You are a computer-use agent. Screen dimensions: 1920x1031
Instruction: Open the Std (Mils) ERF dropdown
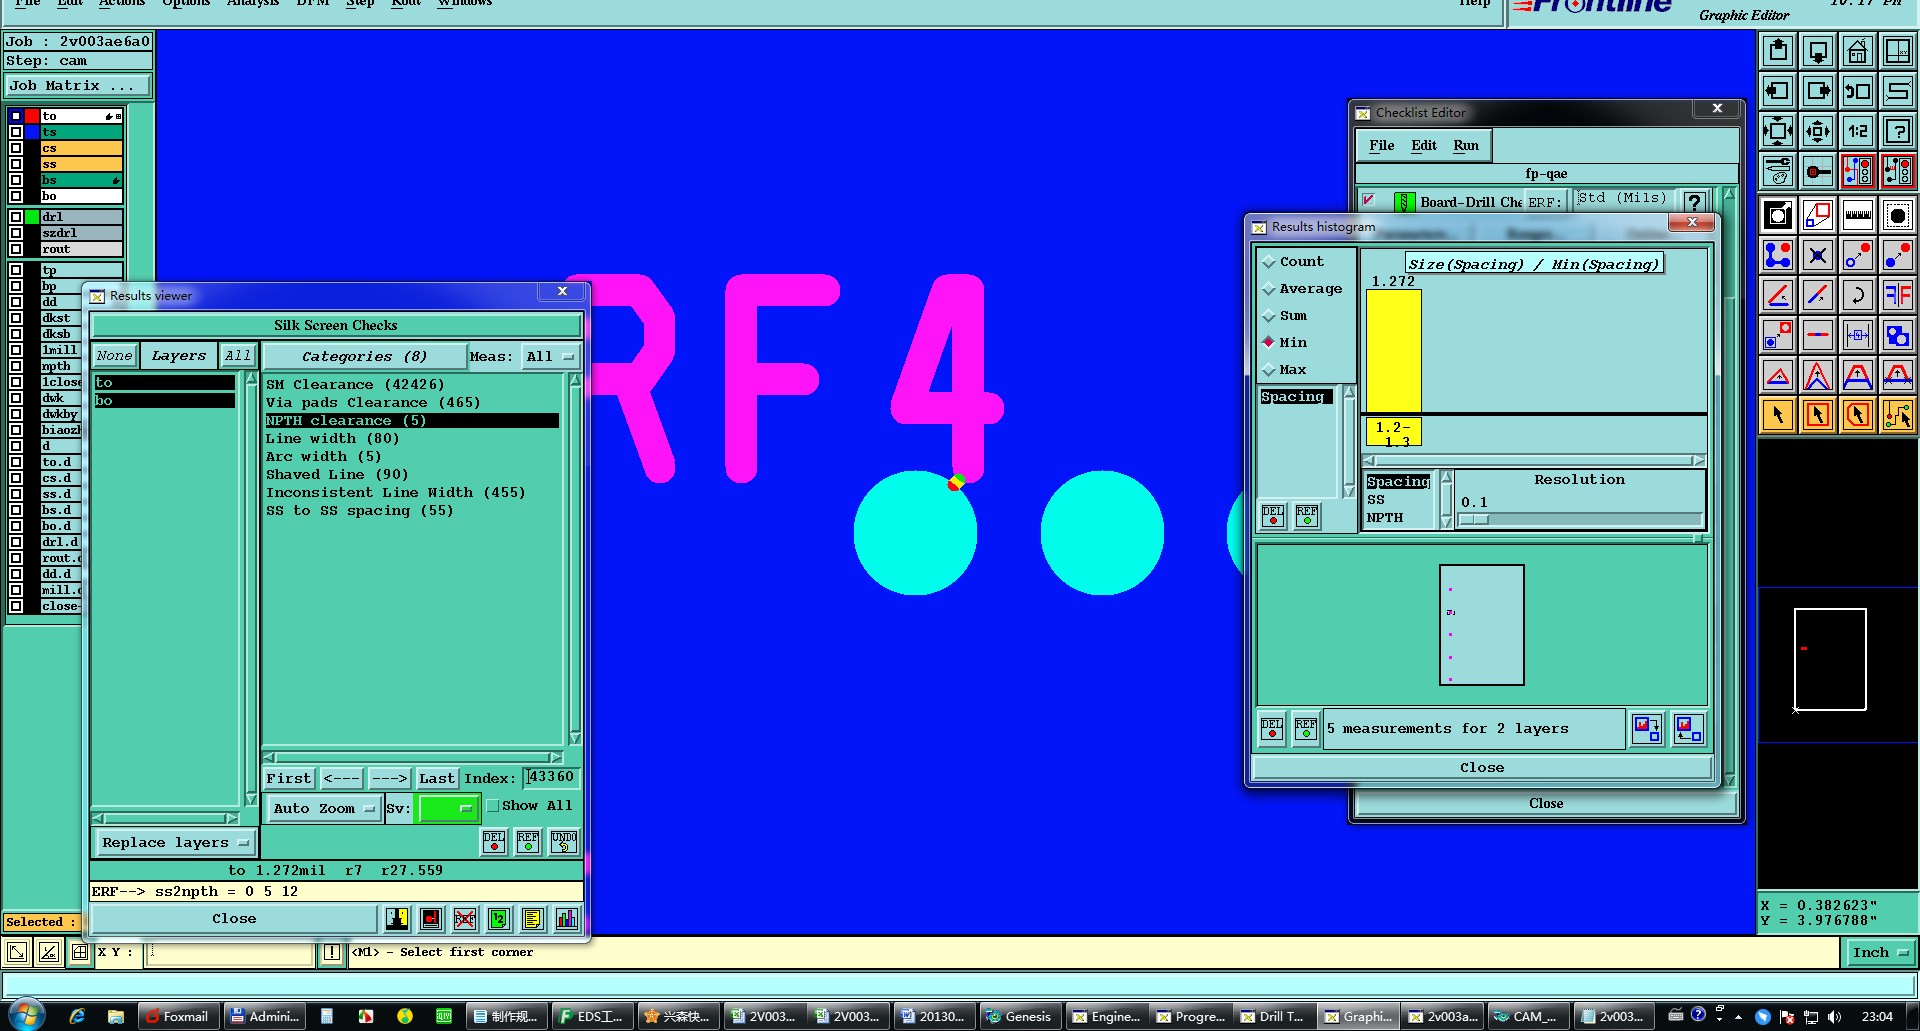[1623, 199]
